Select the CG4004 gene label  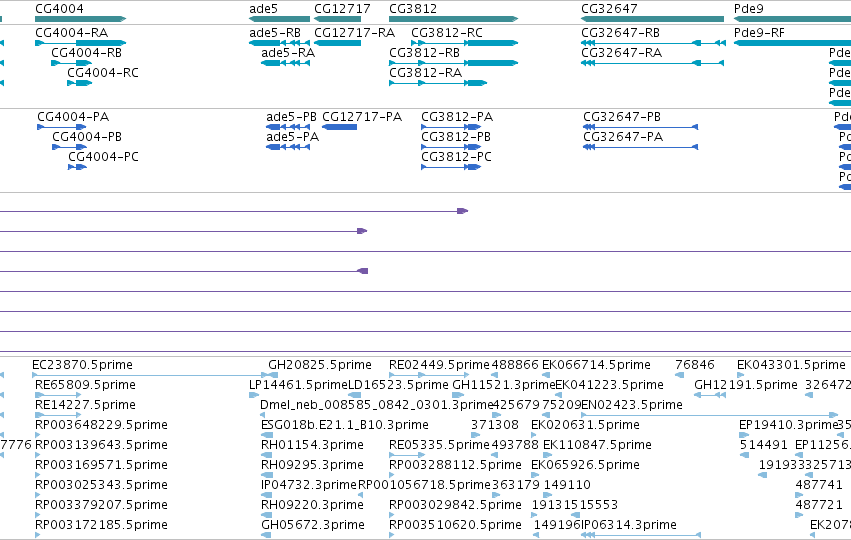click(x=59, y=9)
